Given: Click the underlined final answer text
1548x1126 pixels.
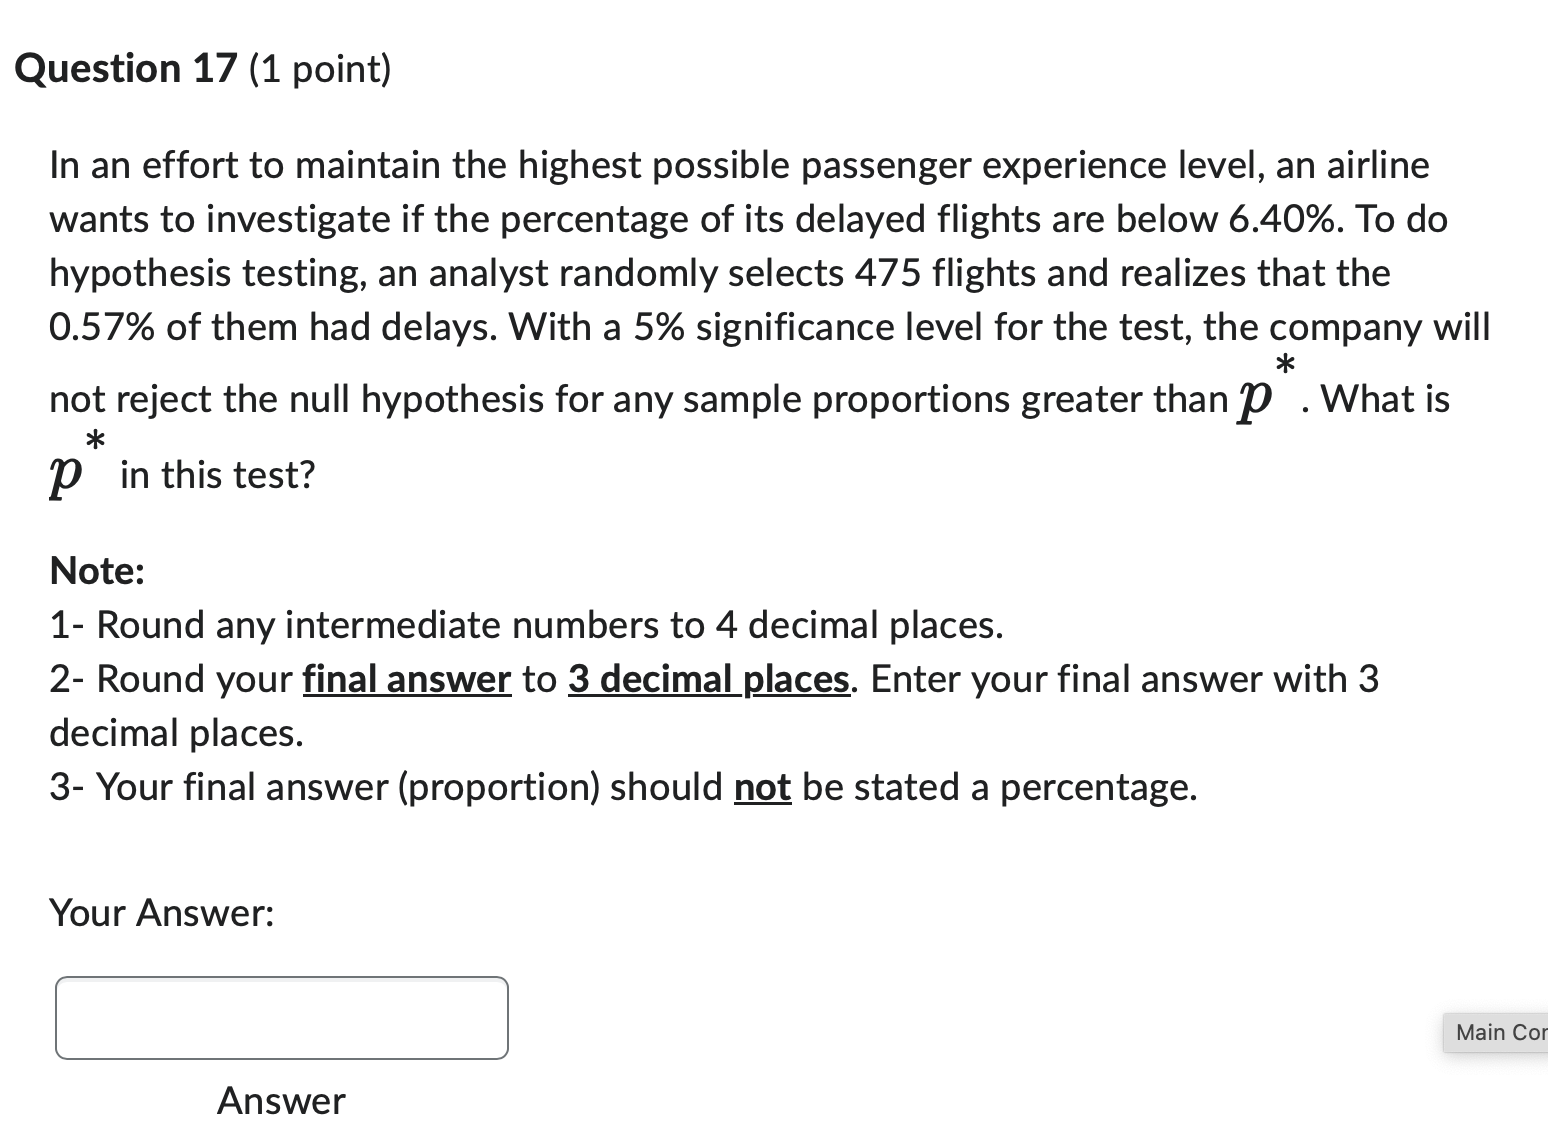Looking at the screenshot, I should click(x=405, y=679).
